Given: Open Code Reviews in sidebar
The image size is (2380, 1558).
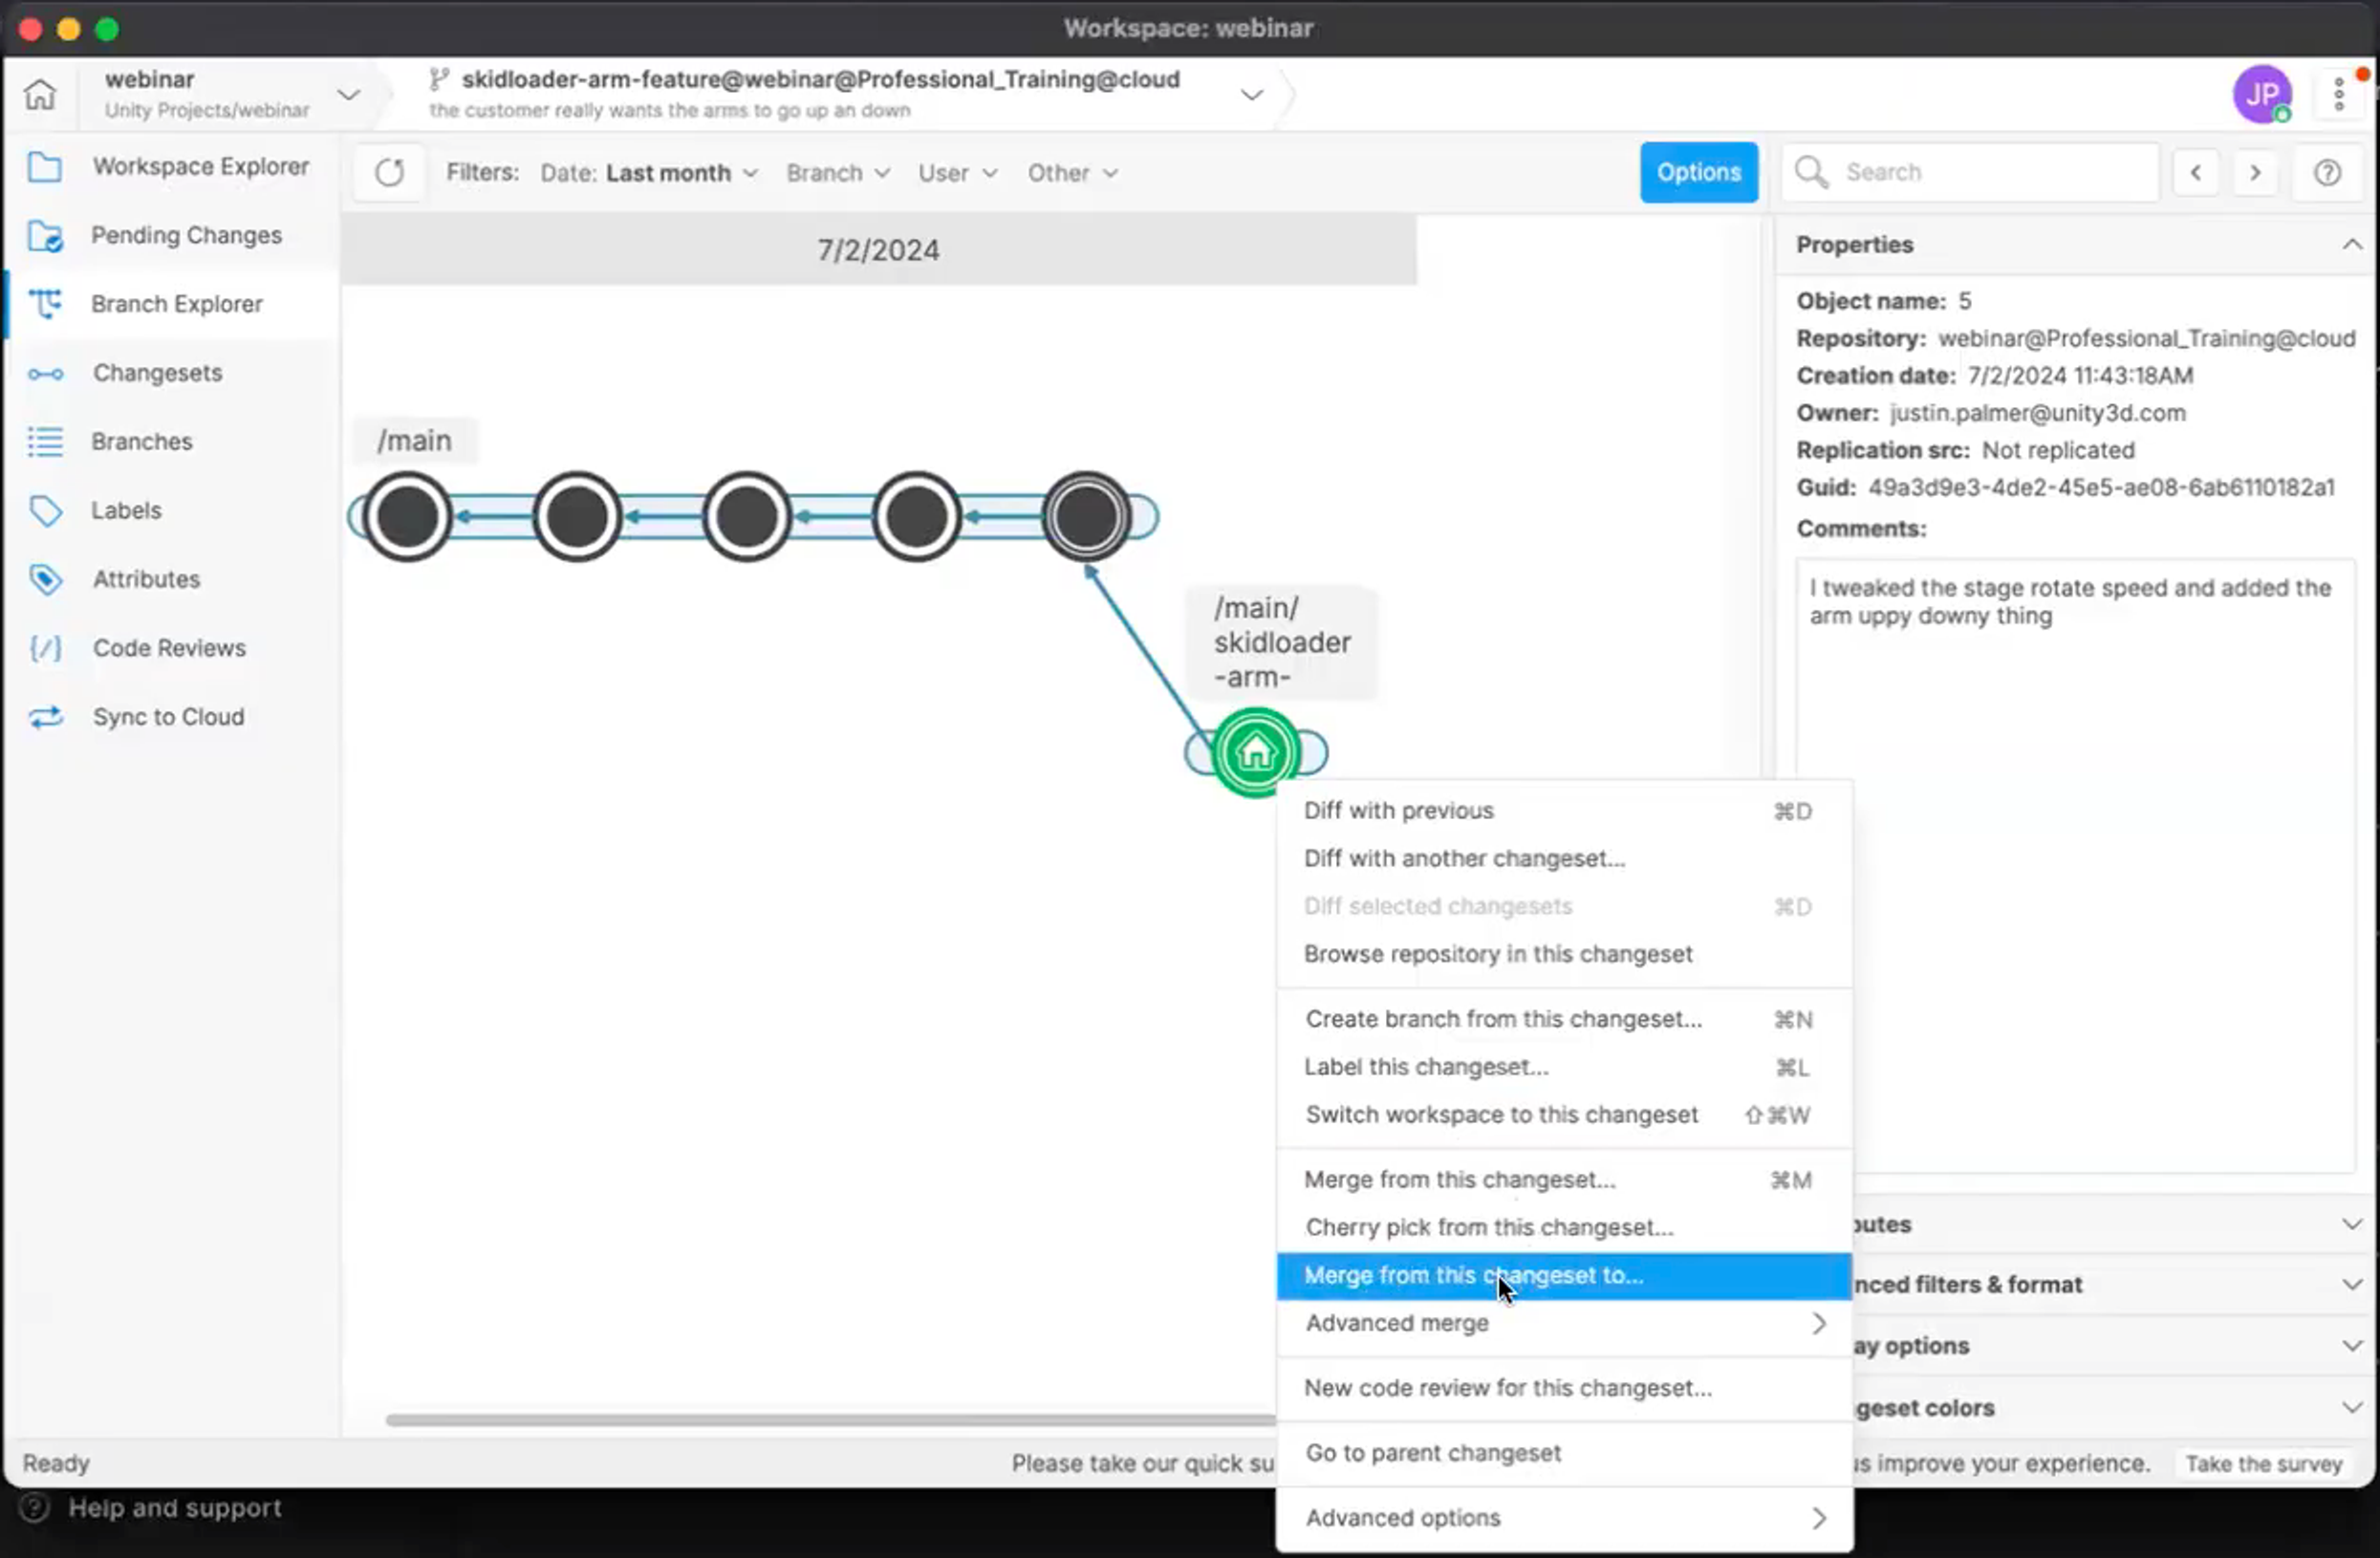Looking at the screenshot, I should (x=171, y=648).
